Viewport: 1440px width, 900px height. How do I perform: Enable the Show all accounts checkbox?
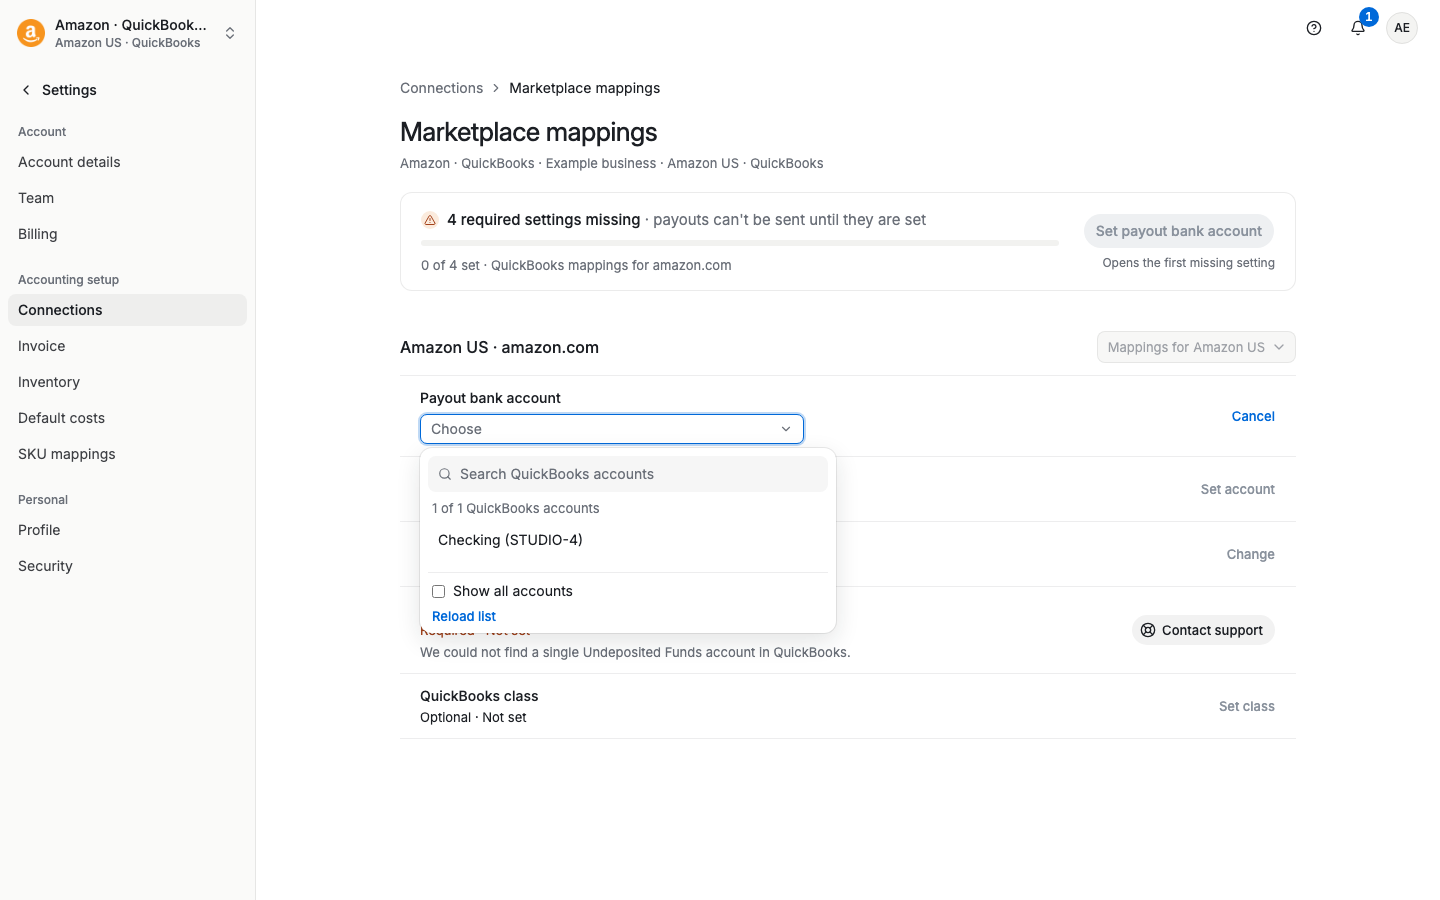[x=438, y=591]
